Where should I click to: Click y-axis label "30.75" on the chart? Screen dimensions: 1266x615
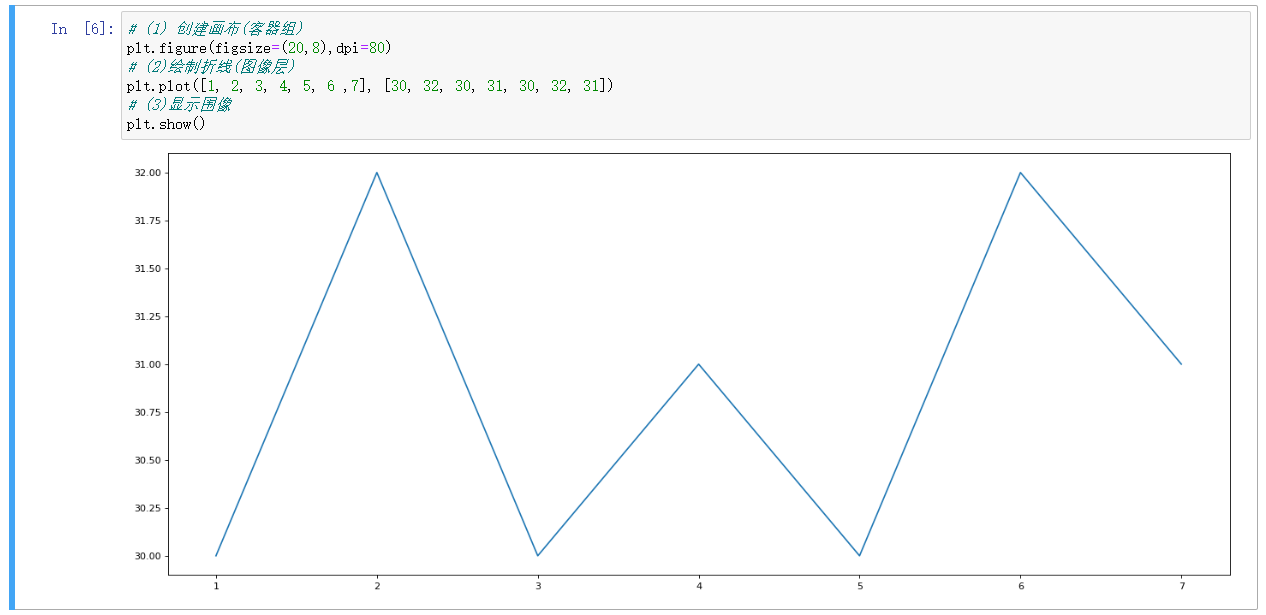tap(148, 413)
